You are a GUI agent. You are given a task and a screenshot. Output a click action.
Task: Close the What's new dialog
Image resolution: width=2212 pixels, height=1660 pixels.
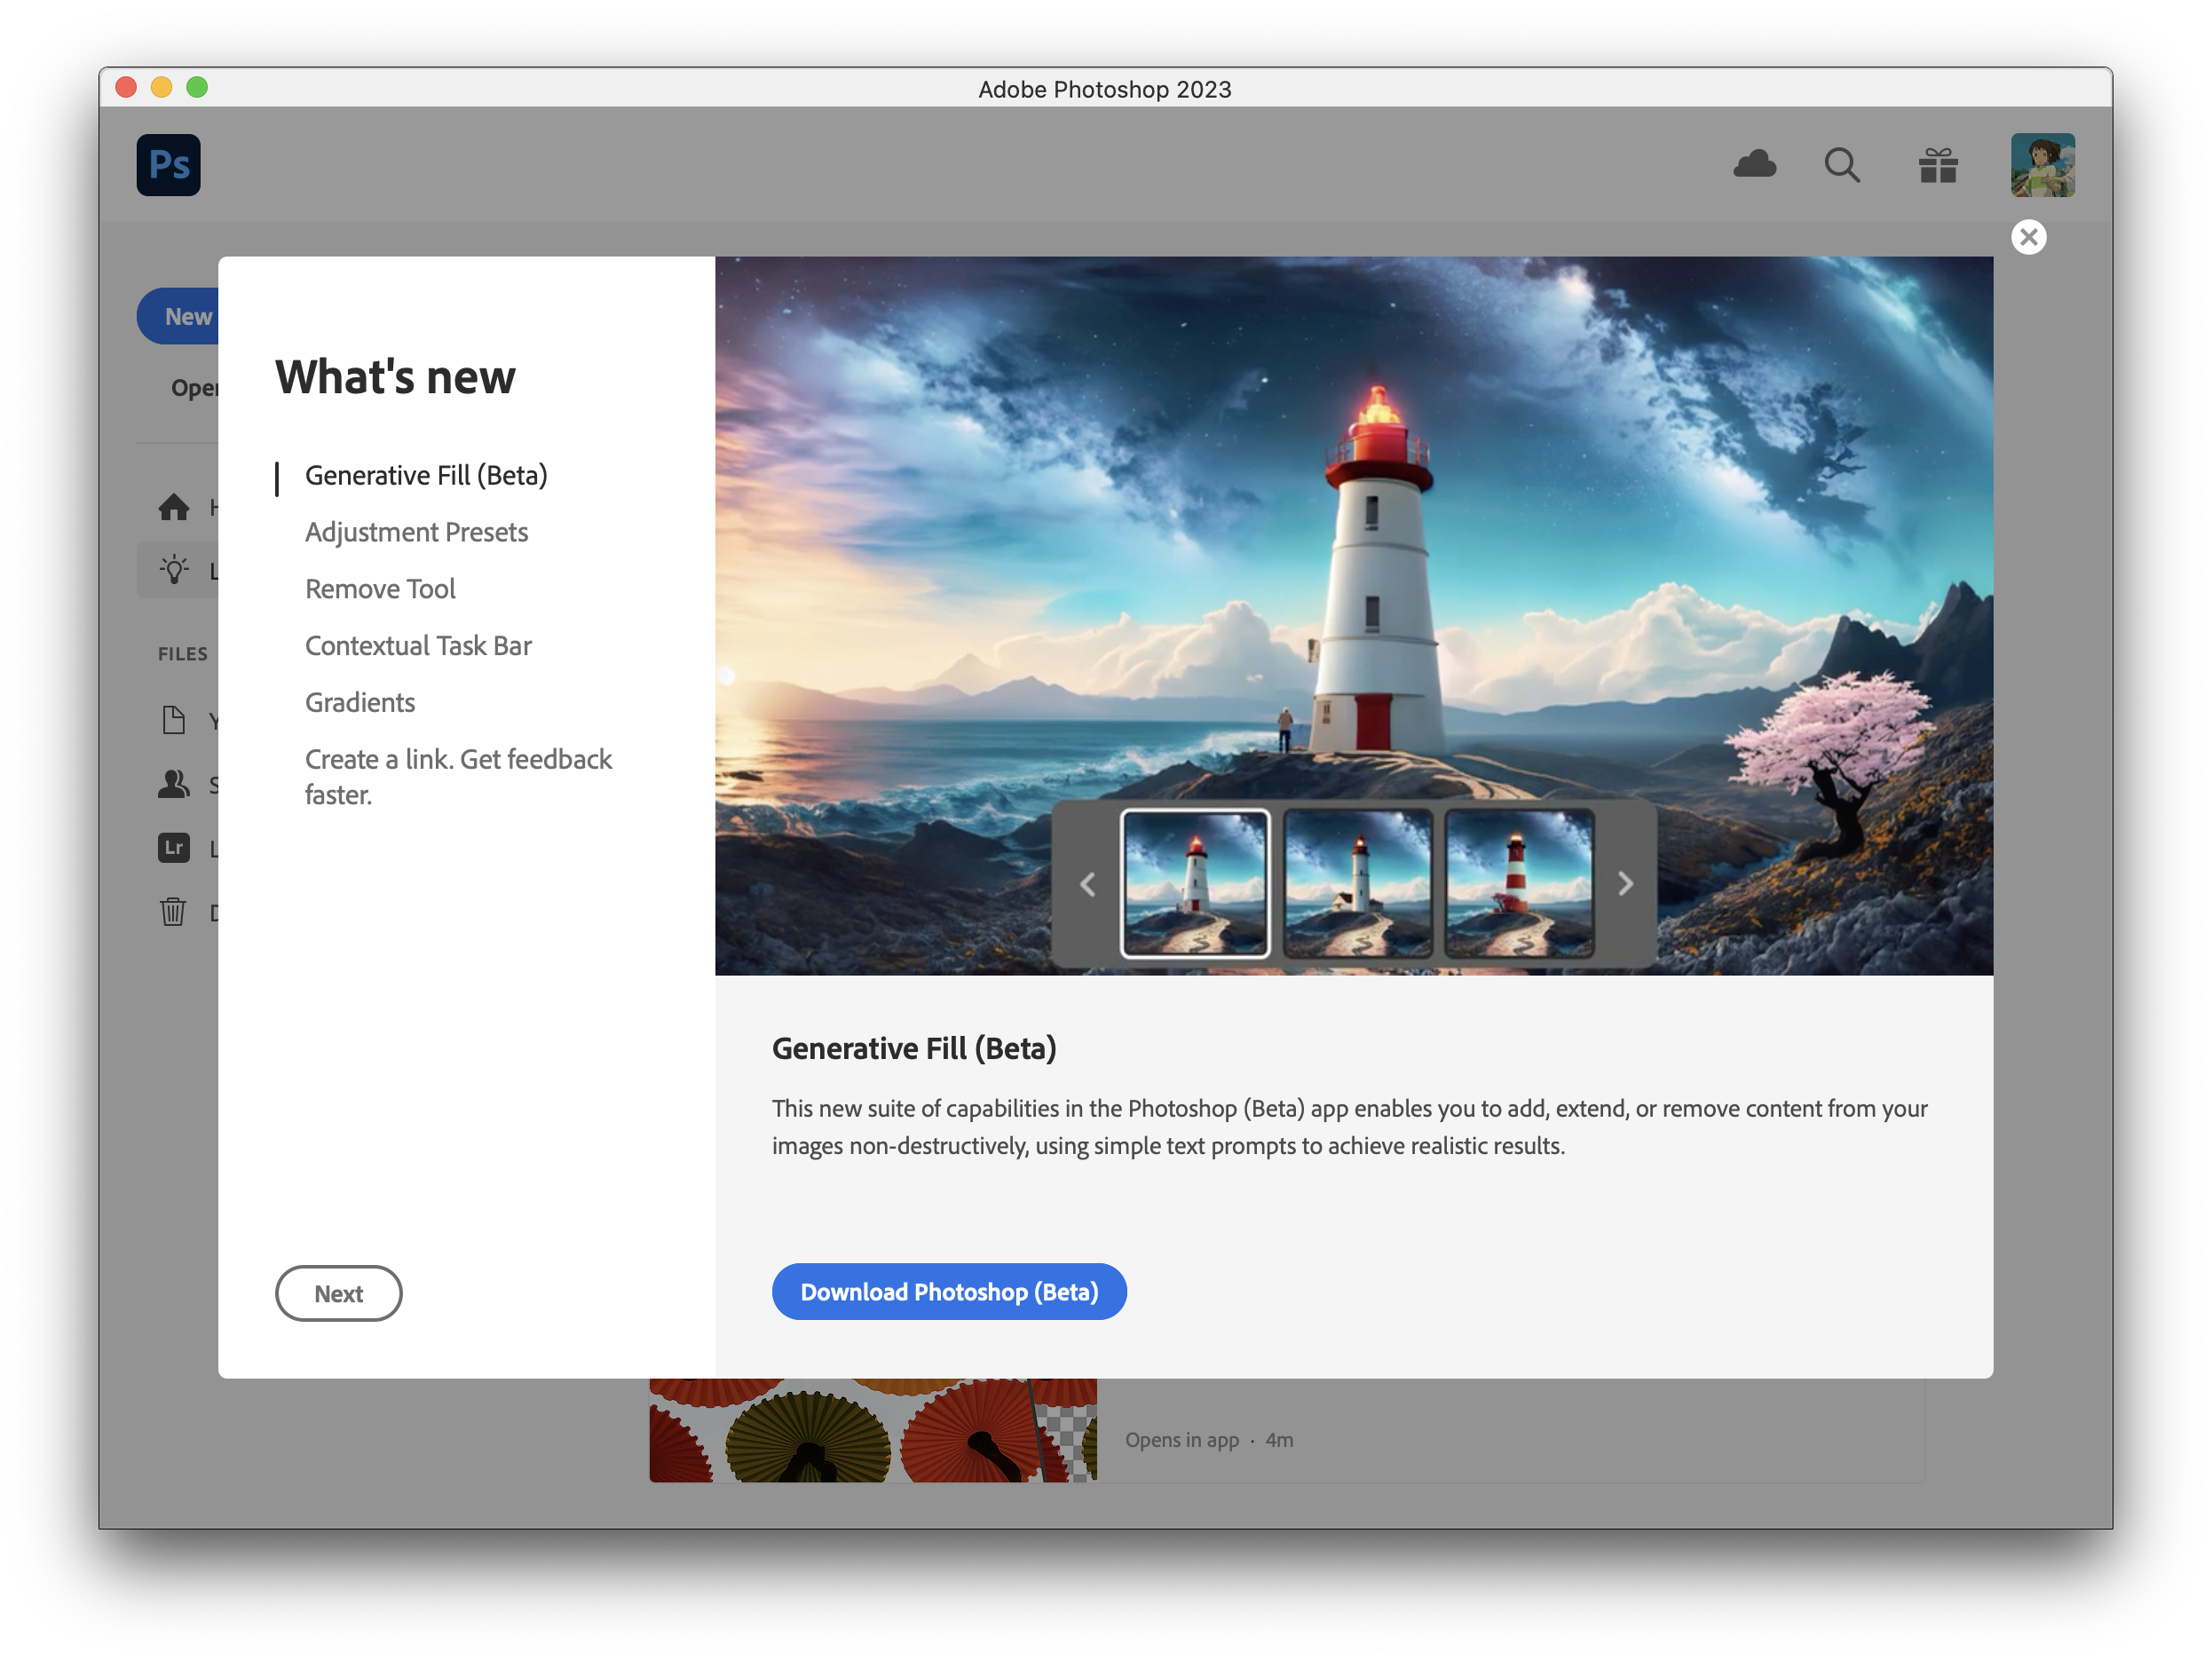2028,237
